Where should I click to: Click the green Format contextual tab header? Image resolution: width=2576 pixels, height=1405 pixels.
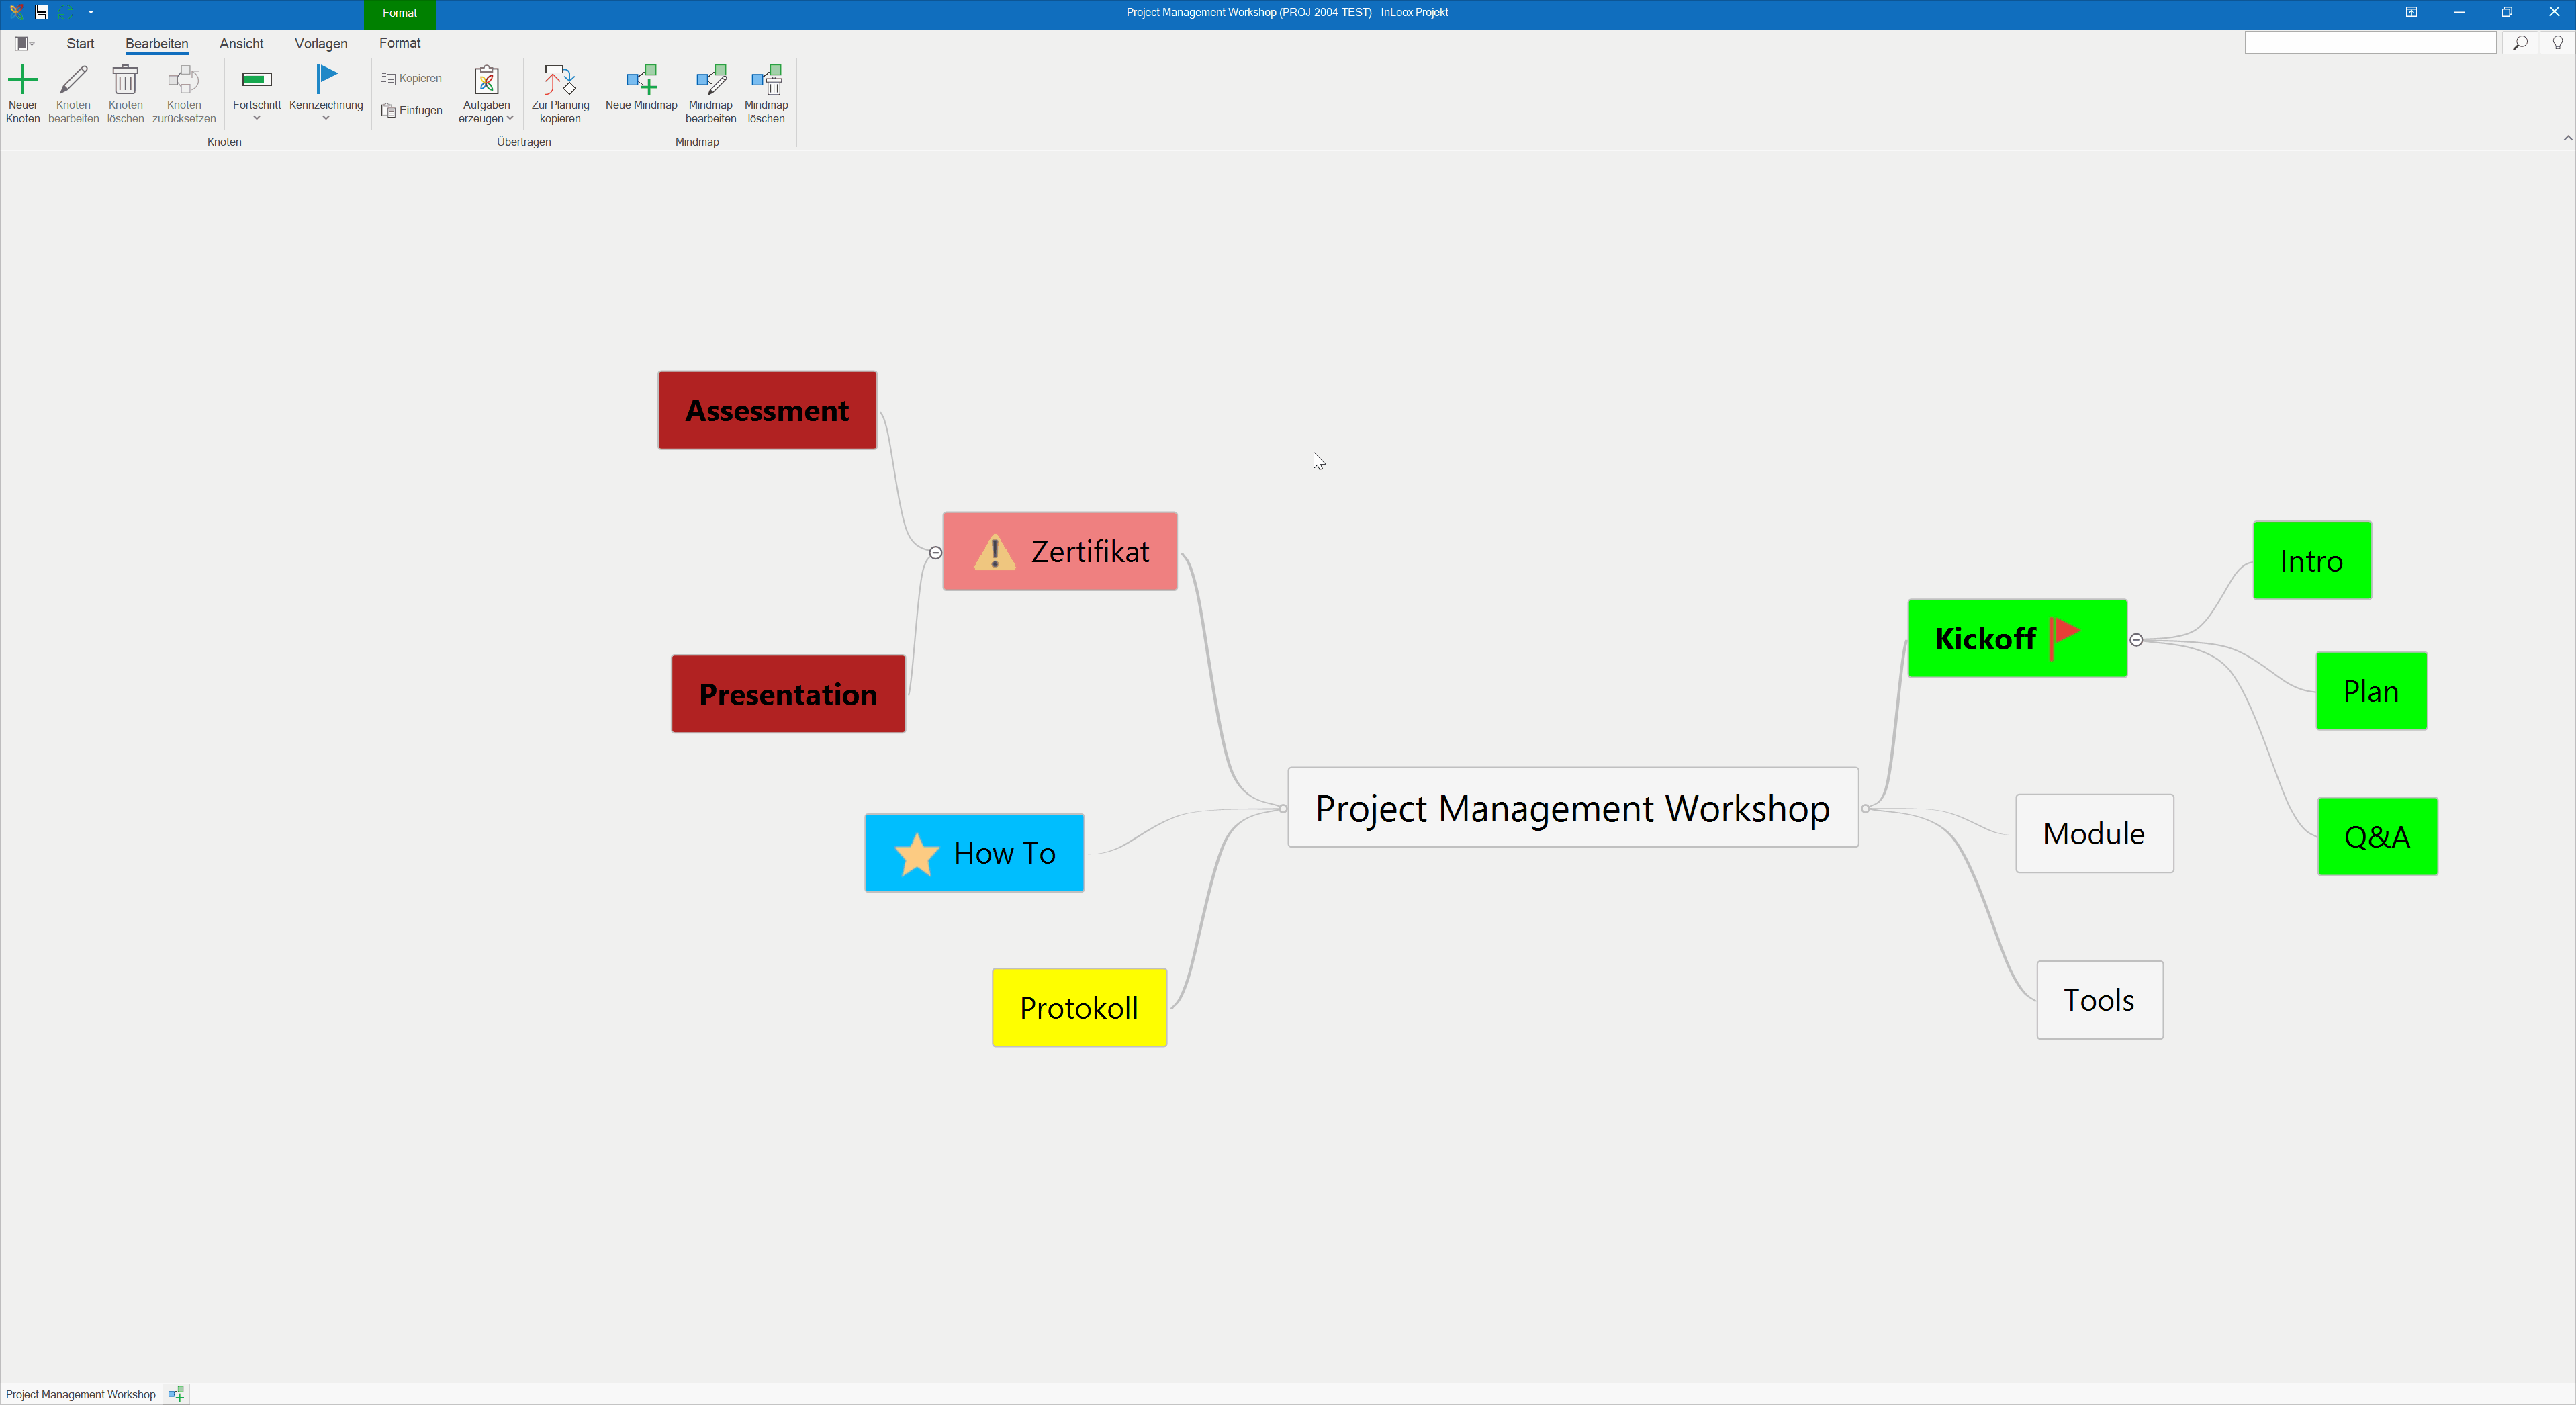[x=400, y=13]
